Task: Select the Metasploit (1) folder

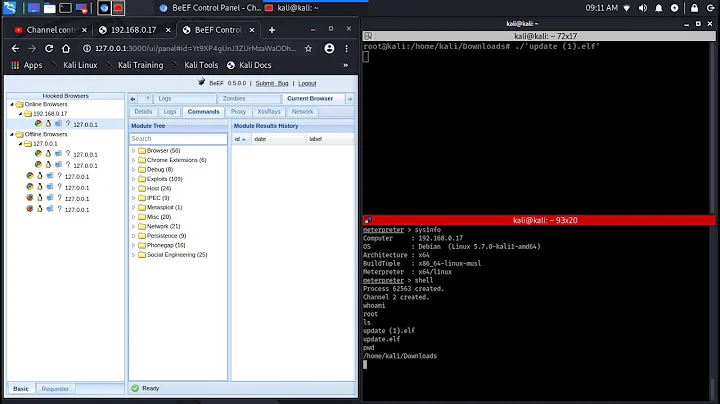Action: pos(164,208)
